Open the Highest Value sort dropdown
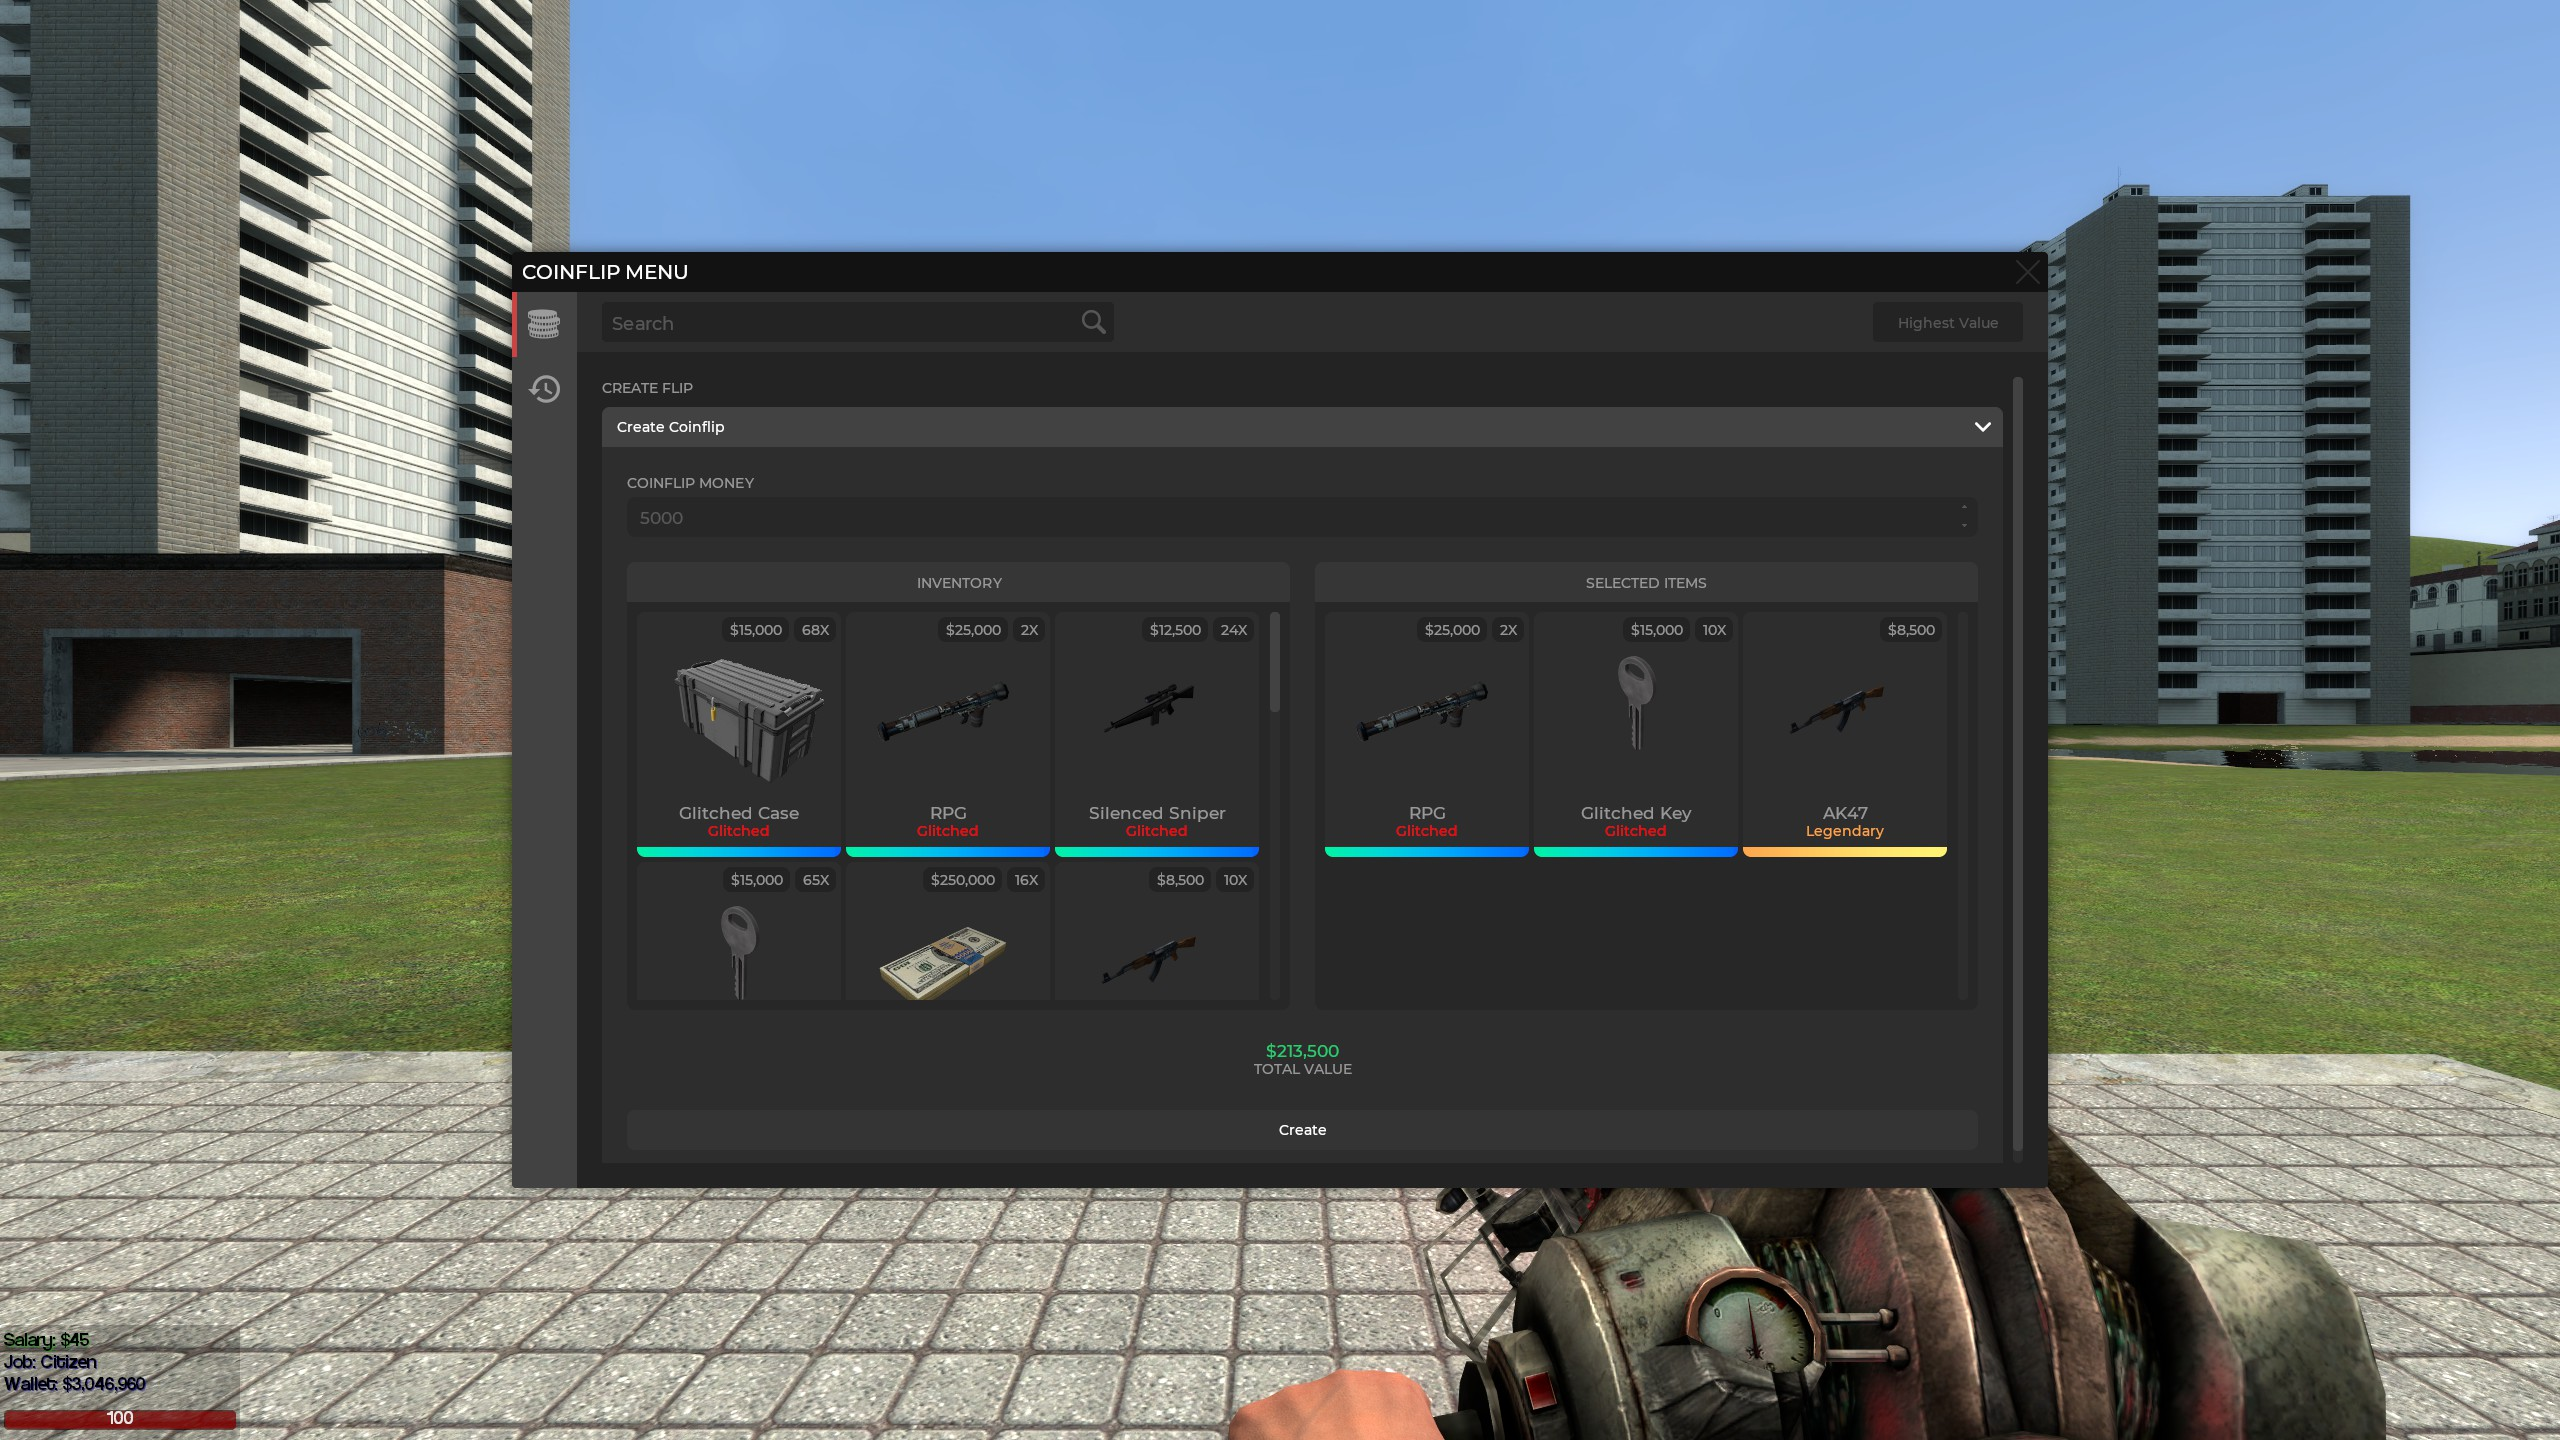This screenshot has width=2560, height=1440. 1947,323
